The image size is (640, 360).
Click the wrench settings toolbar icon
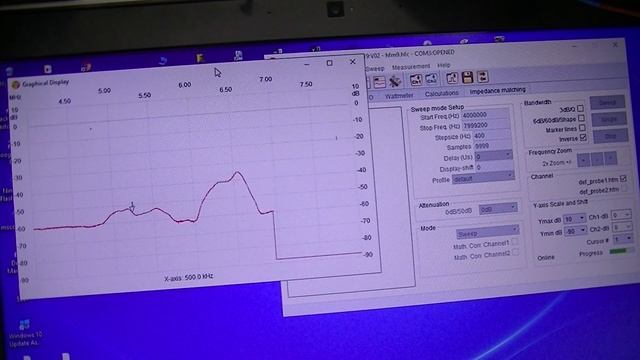(x=394, y=81)
